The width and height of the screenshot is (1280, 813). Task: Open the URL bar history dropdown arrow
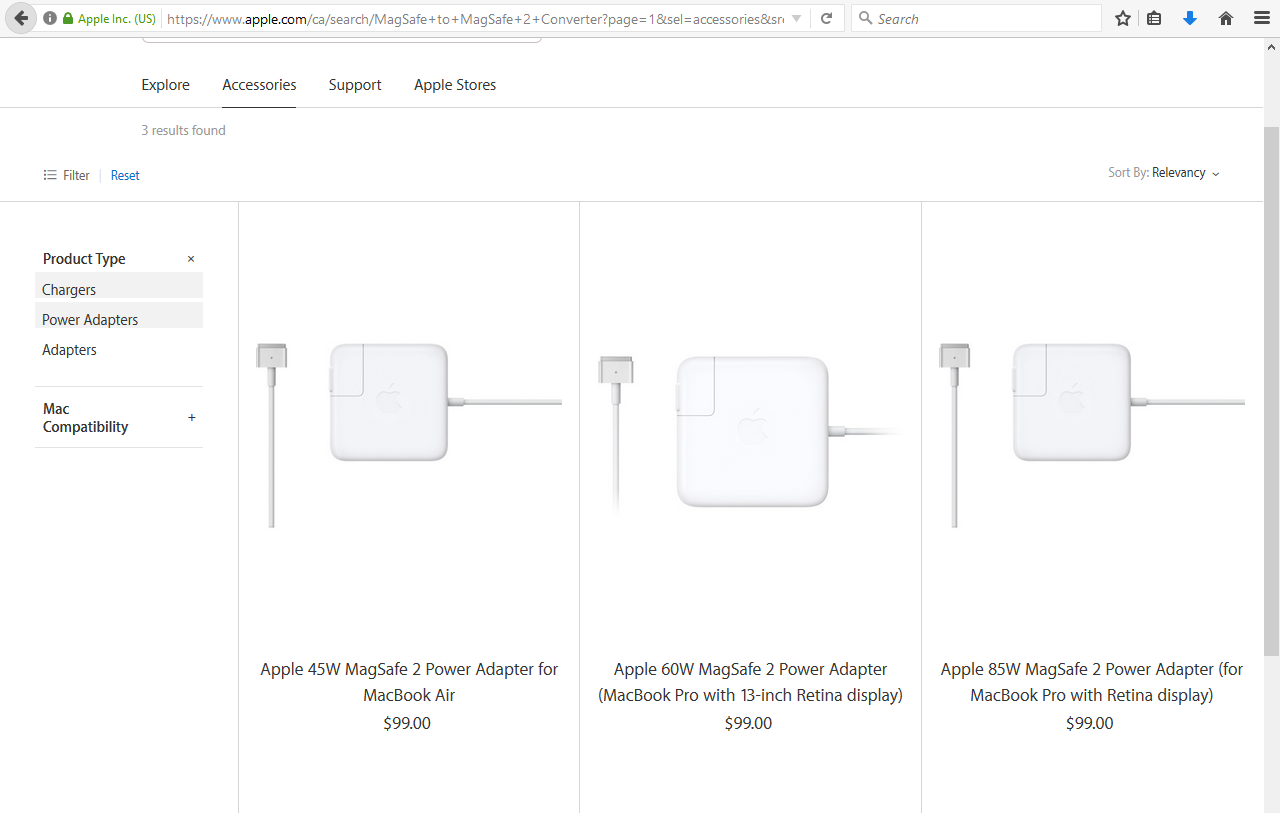(x=796, y=19)
